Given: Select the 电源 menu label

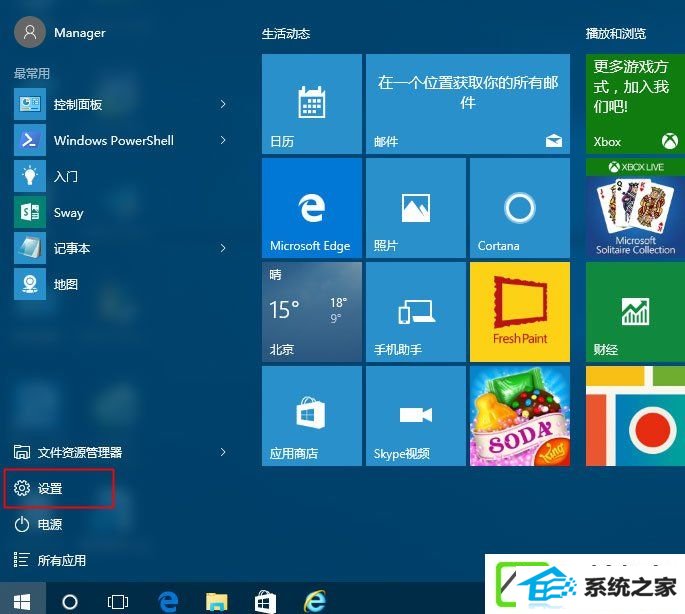Looking at the screenshot, I should click(x=50, y=524).
